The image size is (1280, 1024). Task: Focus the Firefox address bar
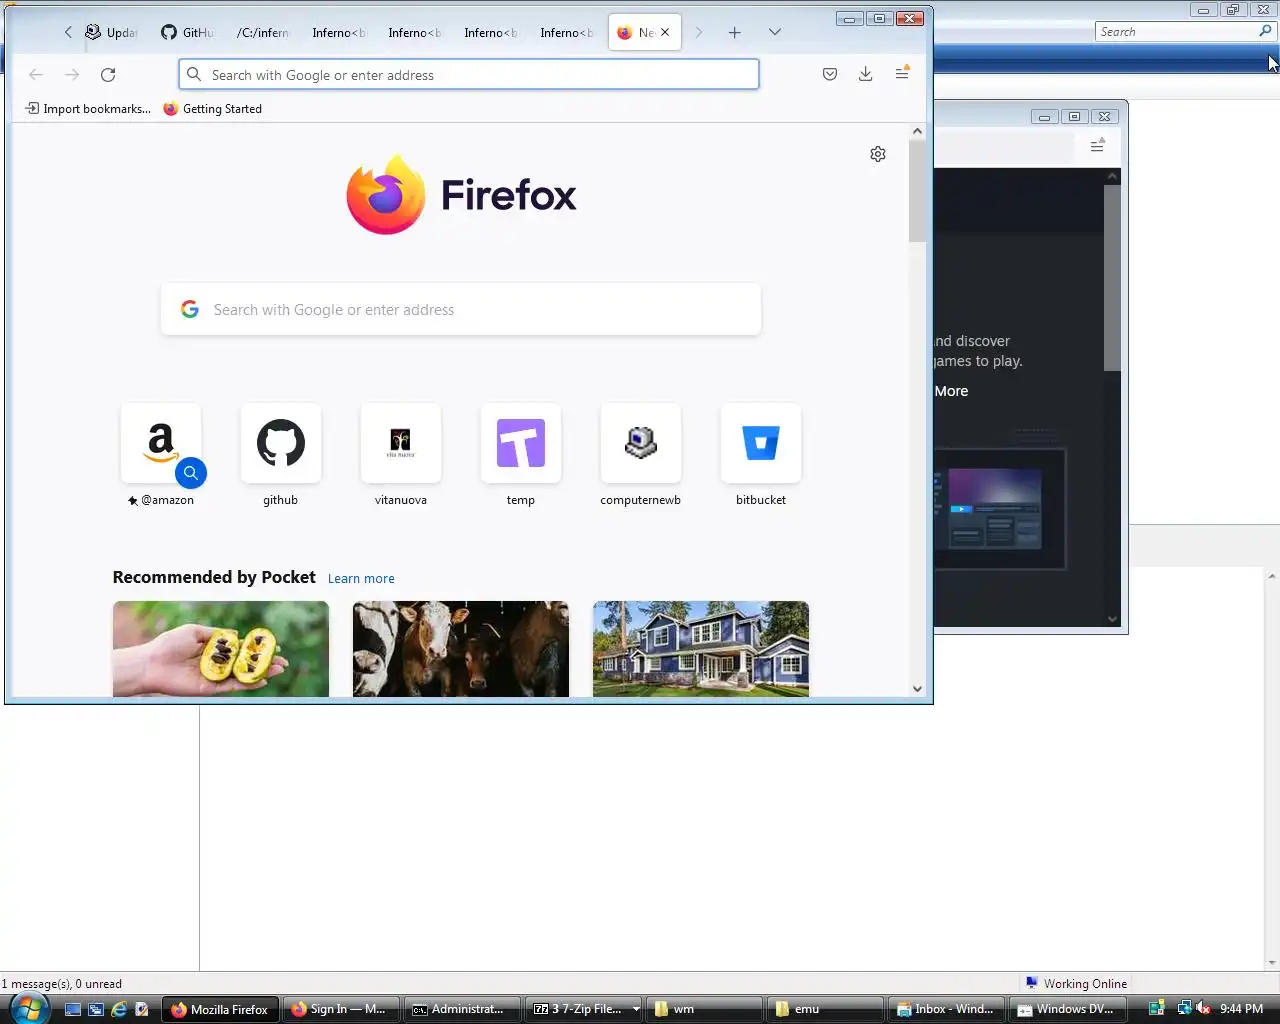pyautogui.click(x=469, y=74)
